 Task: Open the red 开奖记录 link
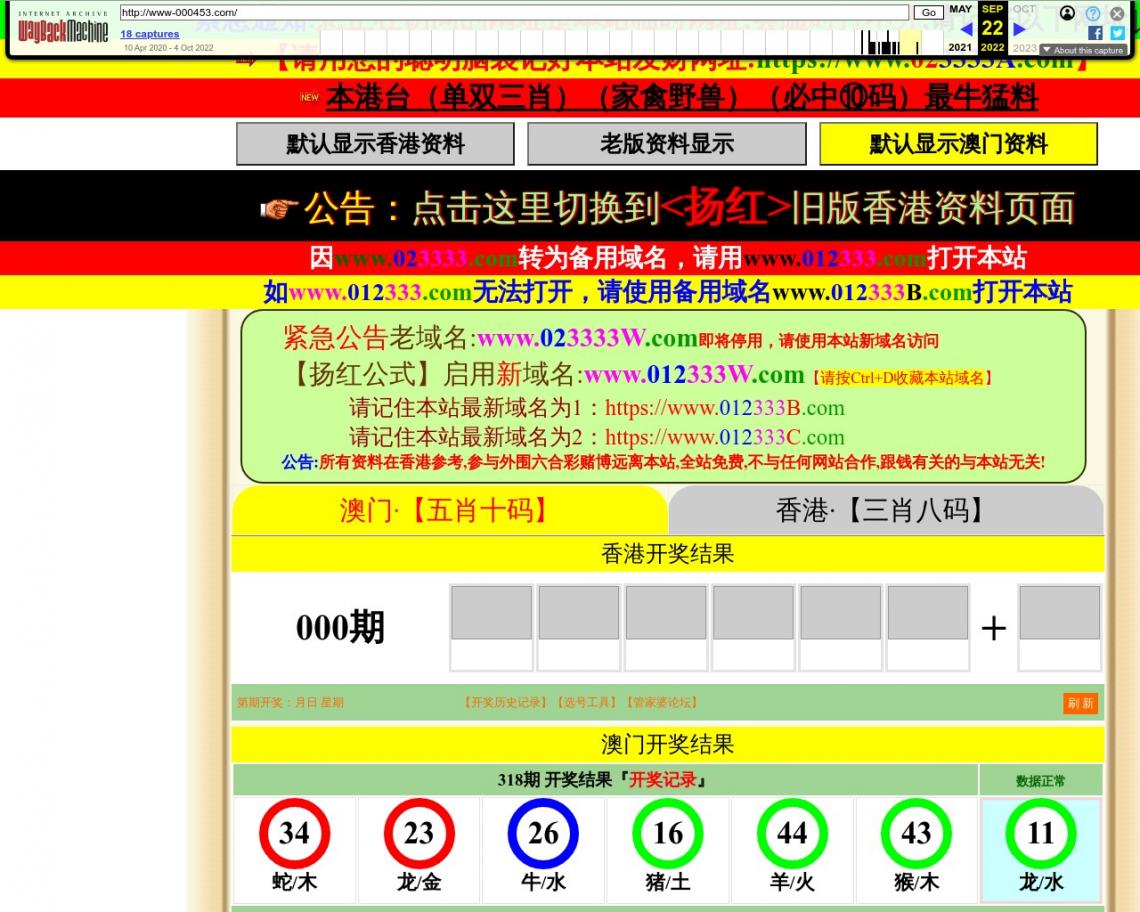(x=663, y=780)
